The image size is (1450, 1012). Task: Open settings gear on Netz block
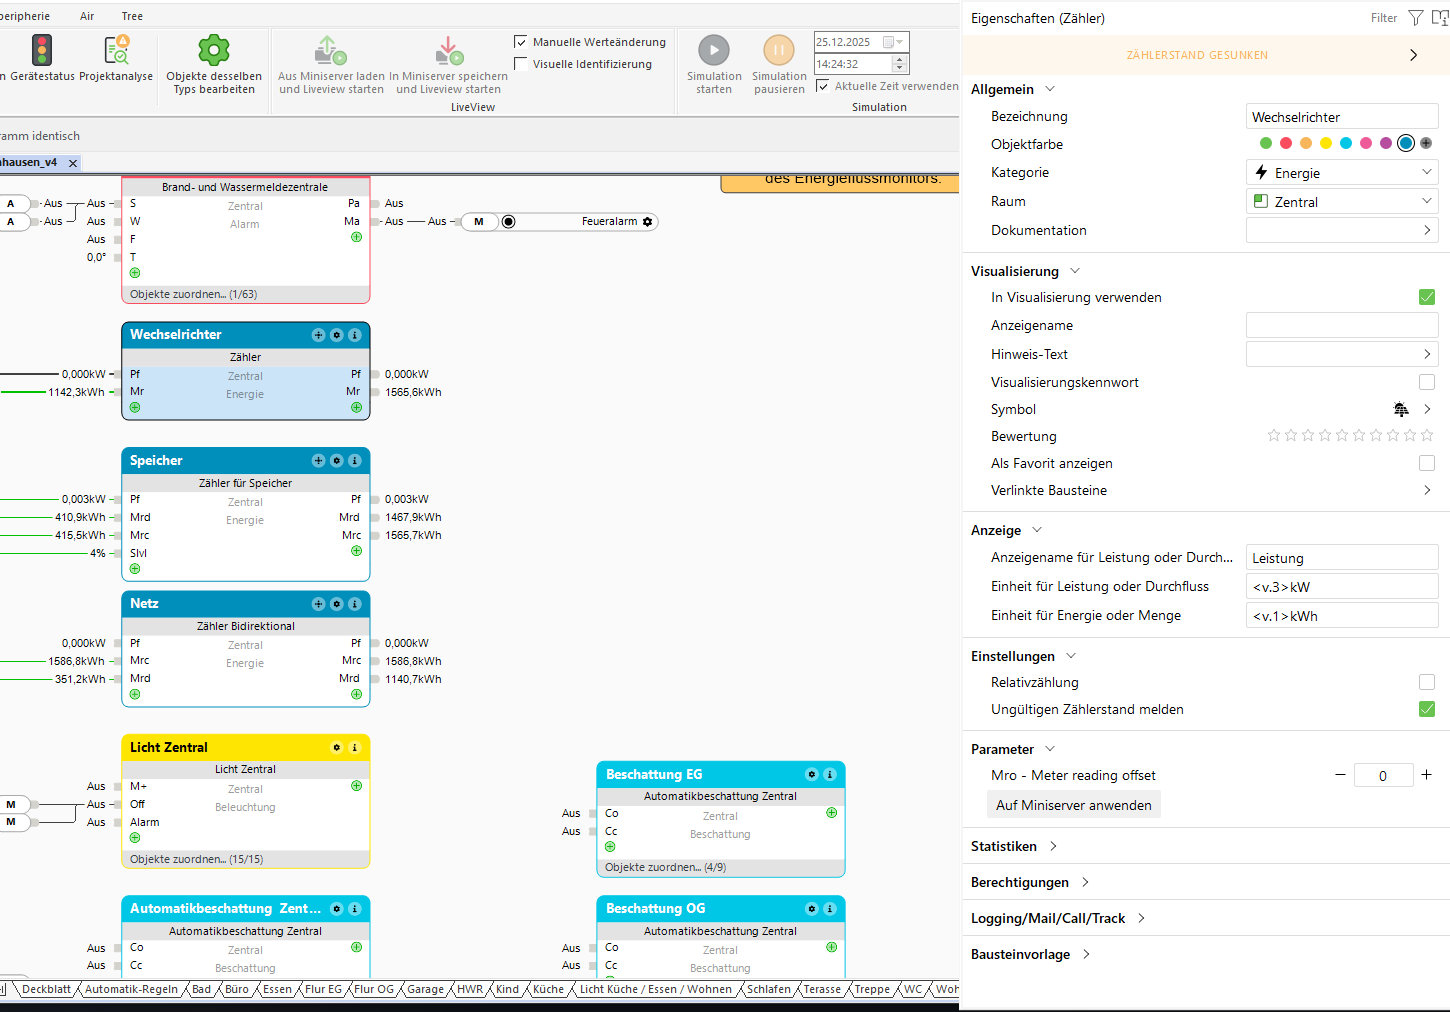point(337,604)
